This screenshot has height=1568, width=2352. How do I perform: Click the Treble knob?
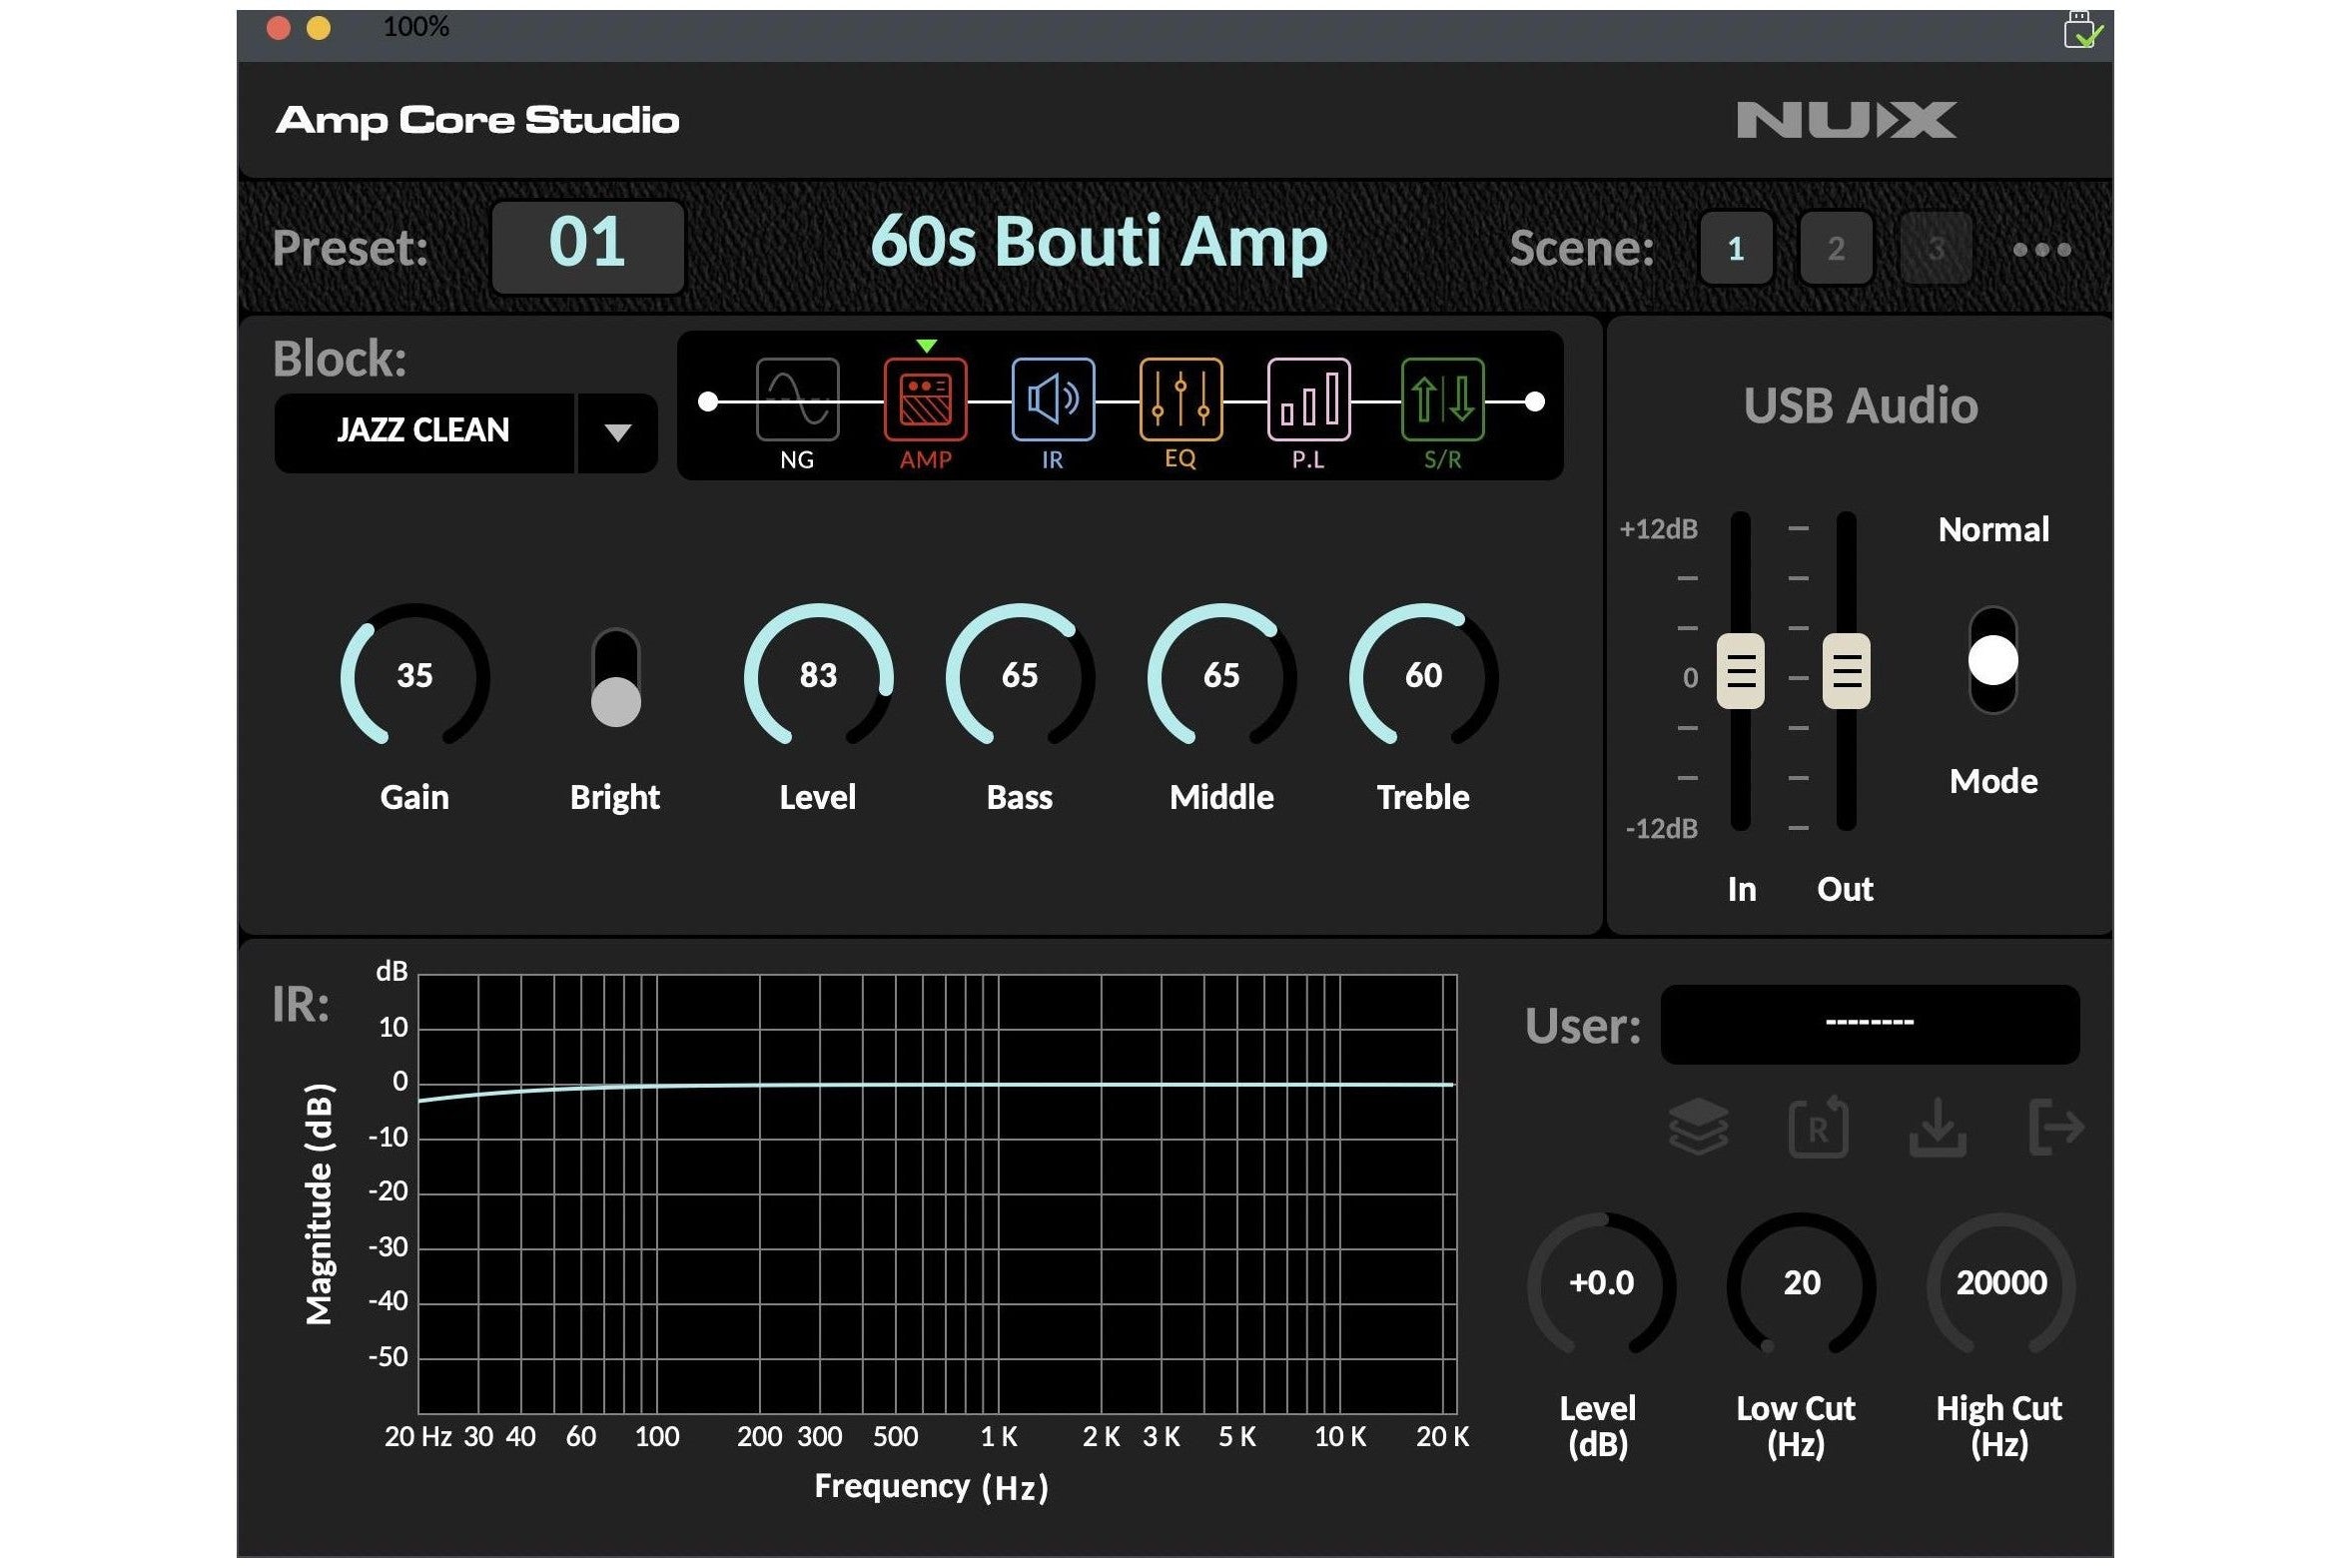coord(1424,676)
